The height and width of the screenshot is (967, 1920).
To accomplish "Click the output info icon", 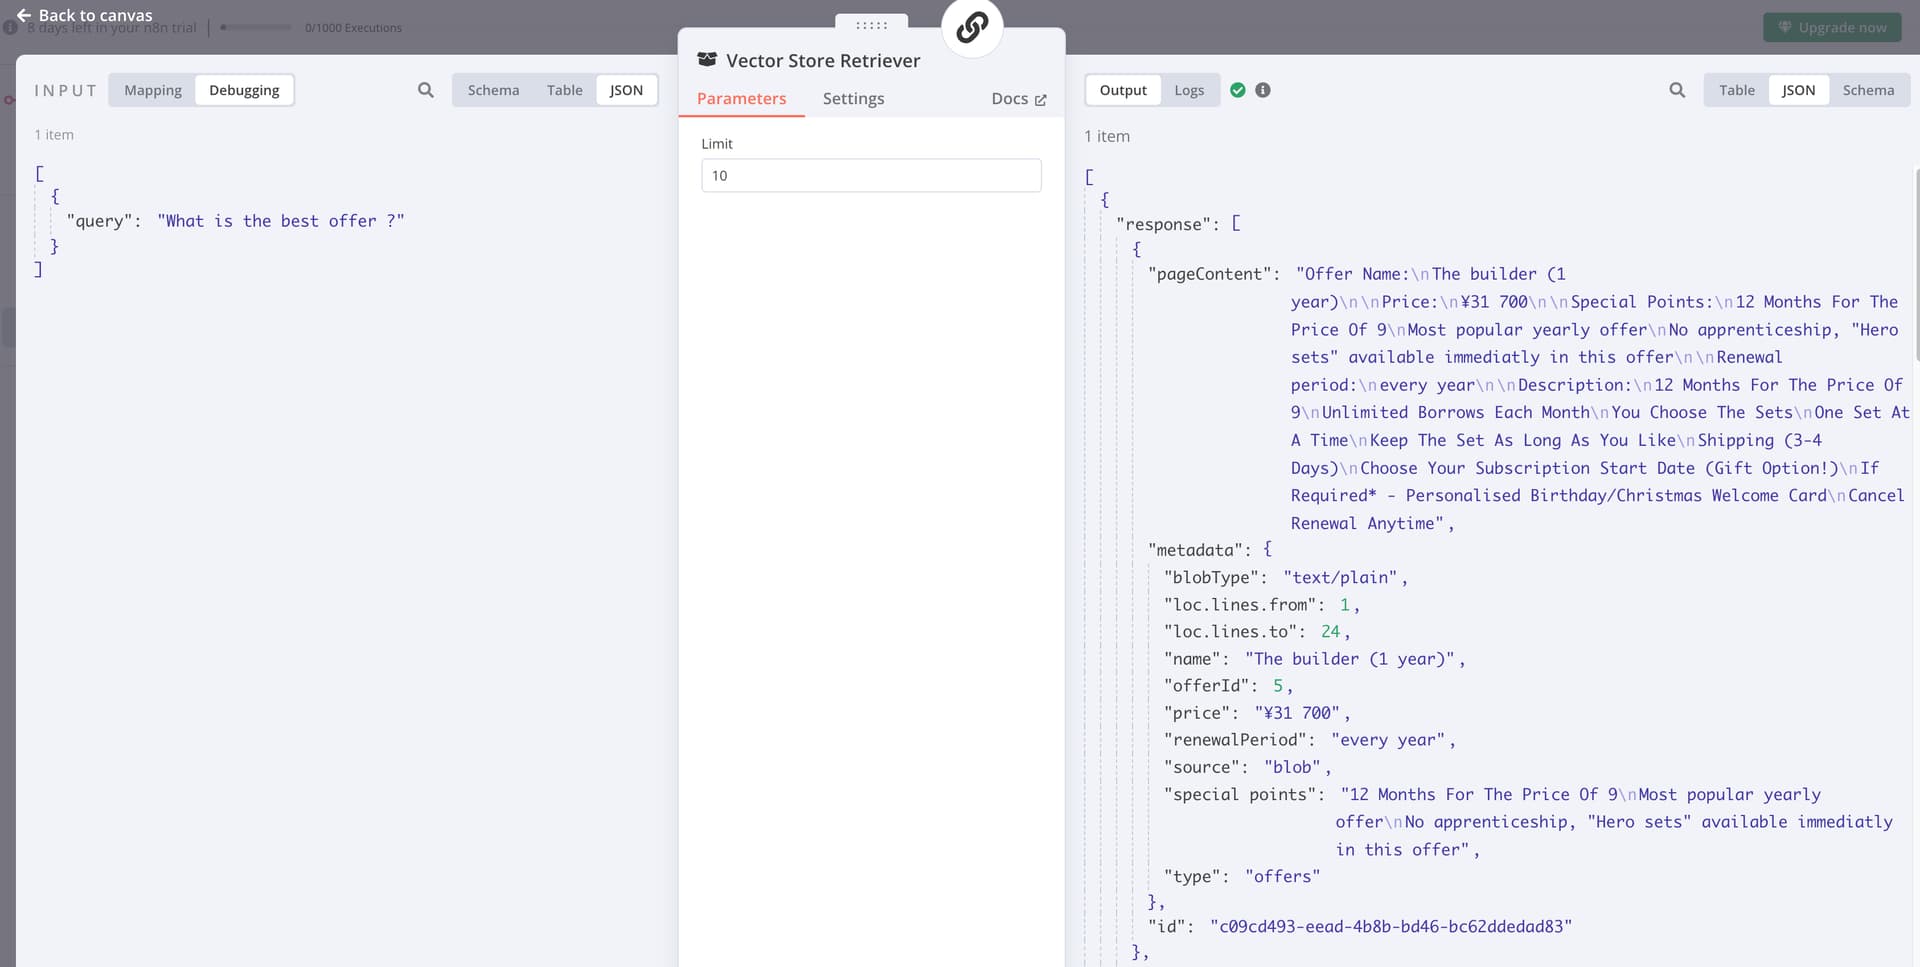I will tap(1263, 90).
